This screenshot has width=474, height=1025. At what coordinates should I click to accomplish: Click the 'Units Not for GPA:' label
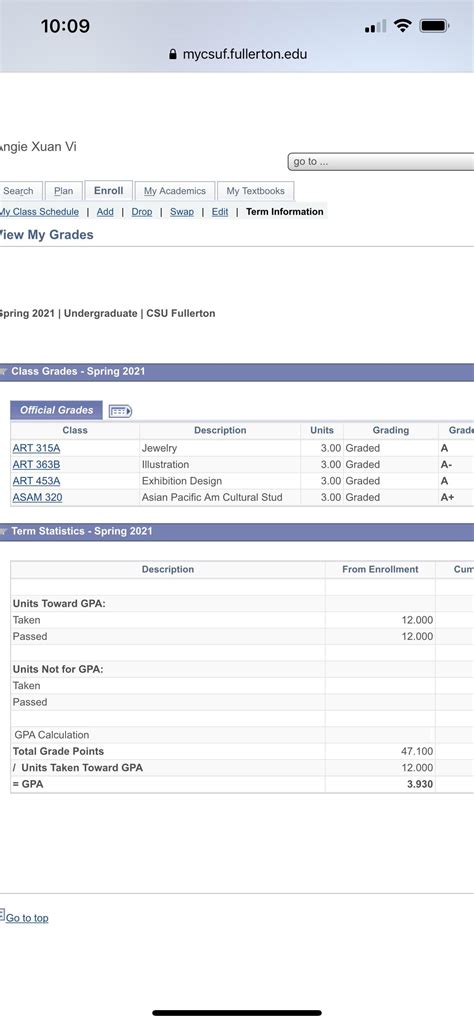pos(58,669)
